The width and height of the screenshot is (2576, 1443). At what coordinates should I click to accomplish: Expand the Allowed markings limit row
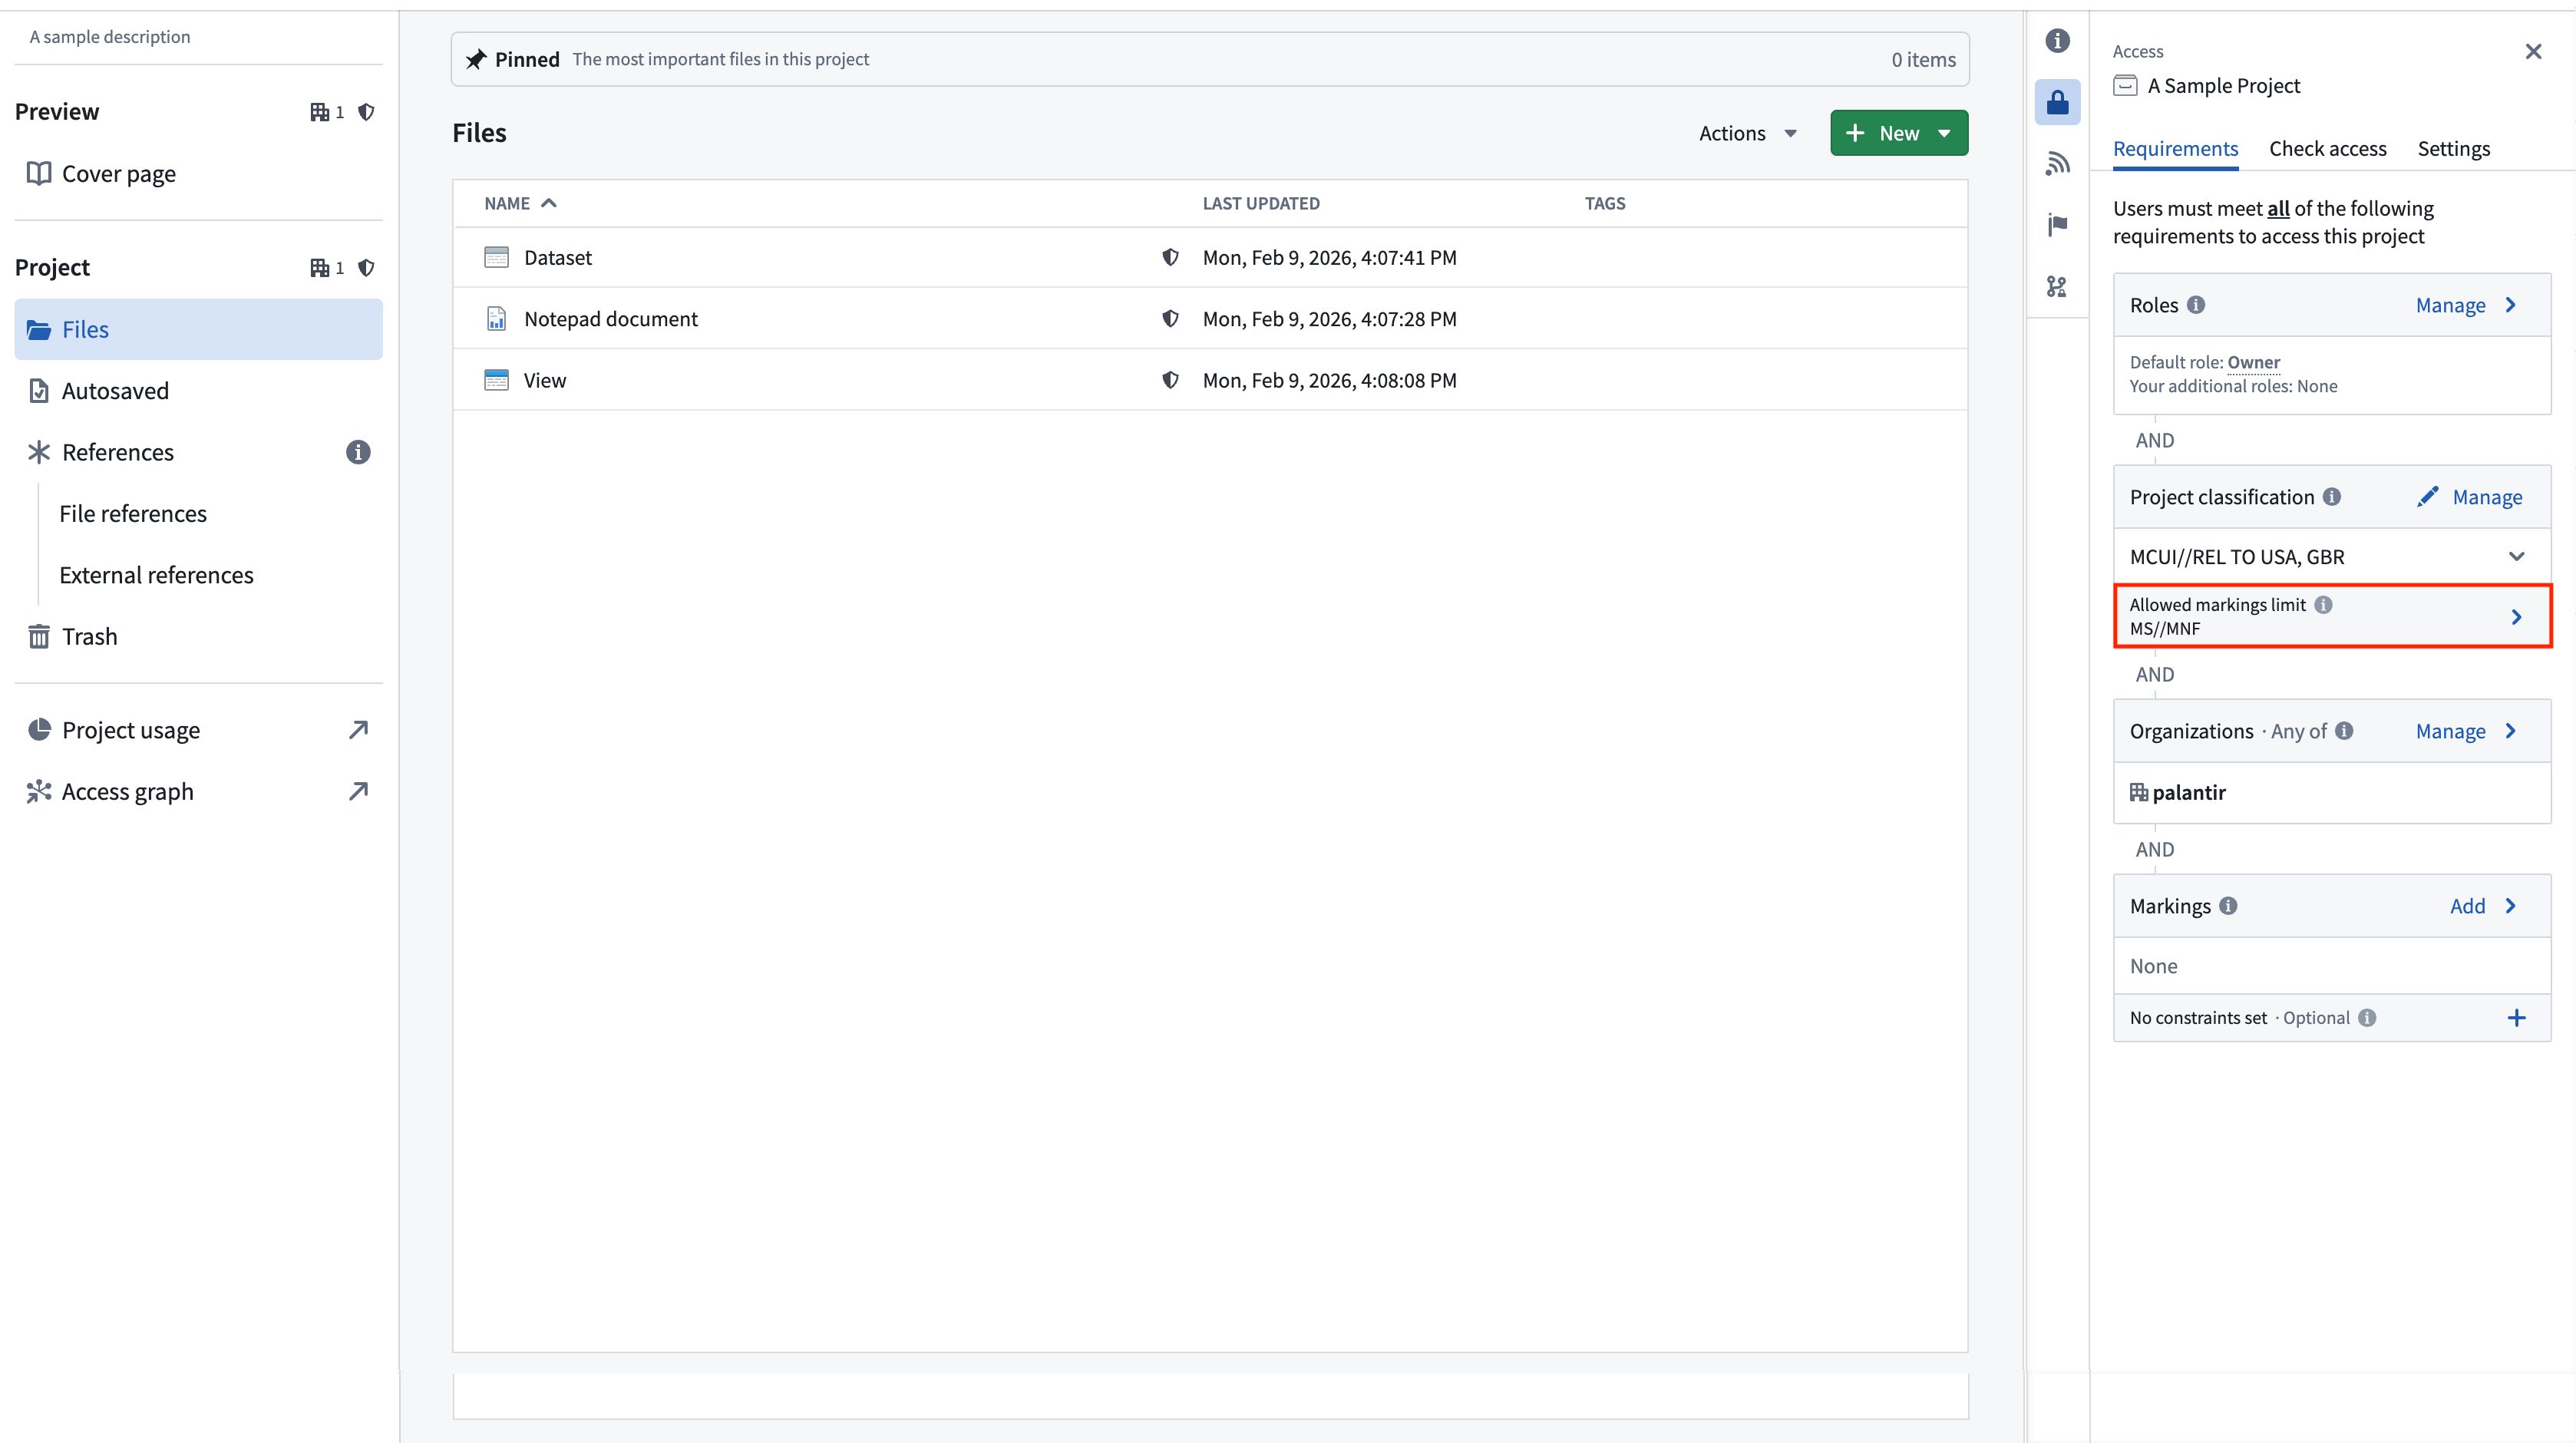click(x=2516, y=616)
